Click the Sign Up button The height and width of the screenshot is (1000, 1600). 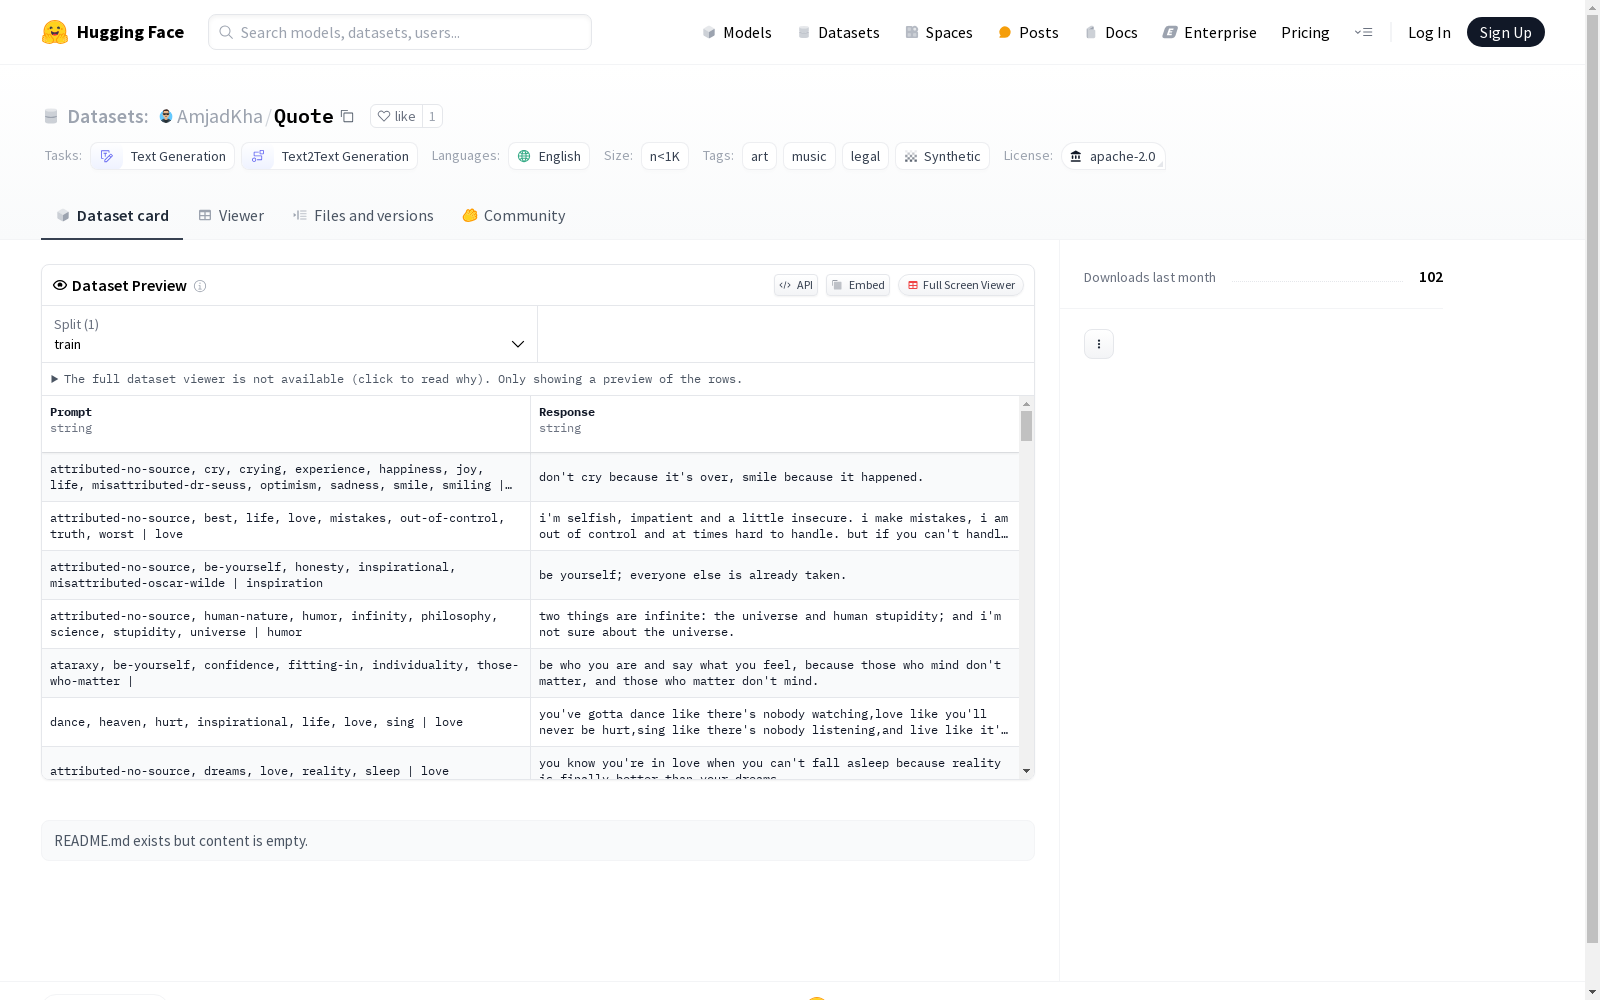coord(1506,32)
